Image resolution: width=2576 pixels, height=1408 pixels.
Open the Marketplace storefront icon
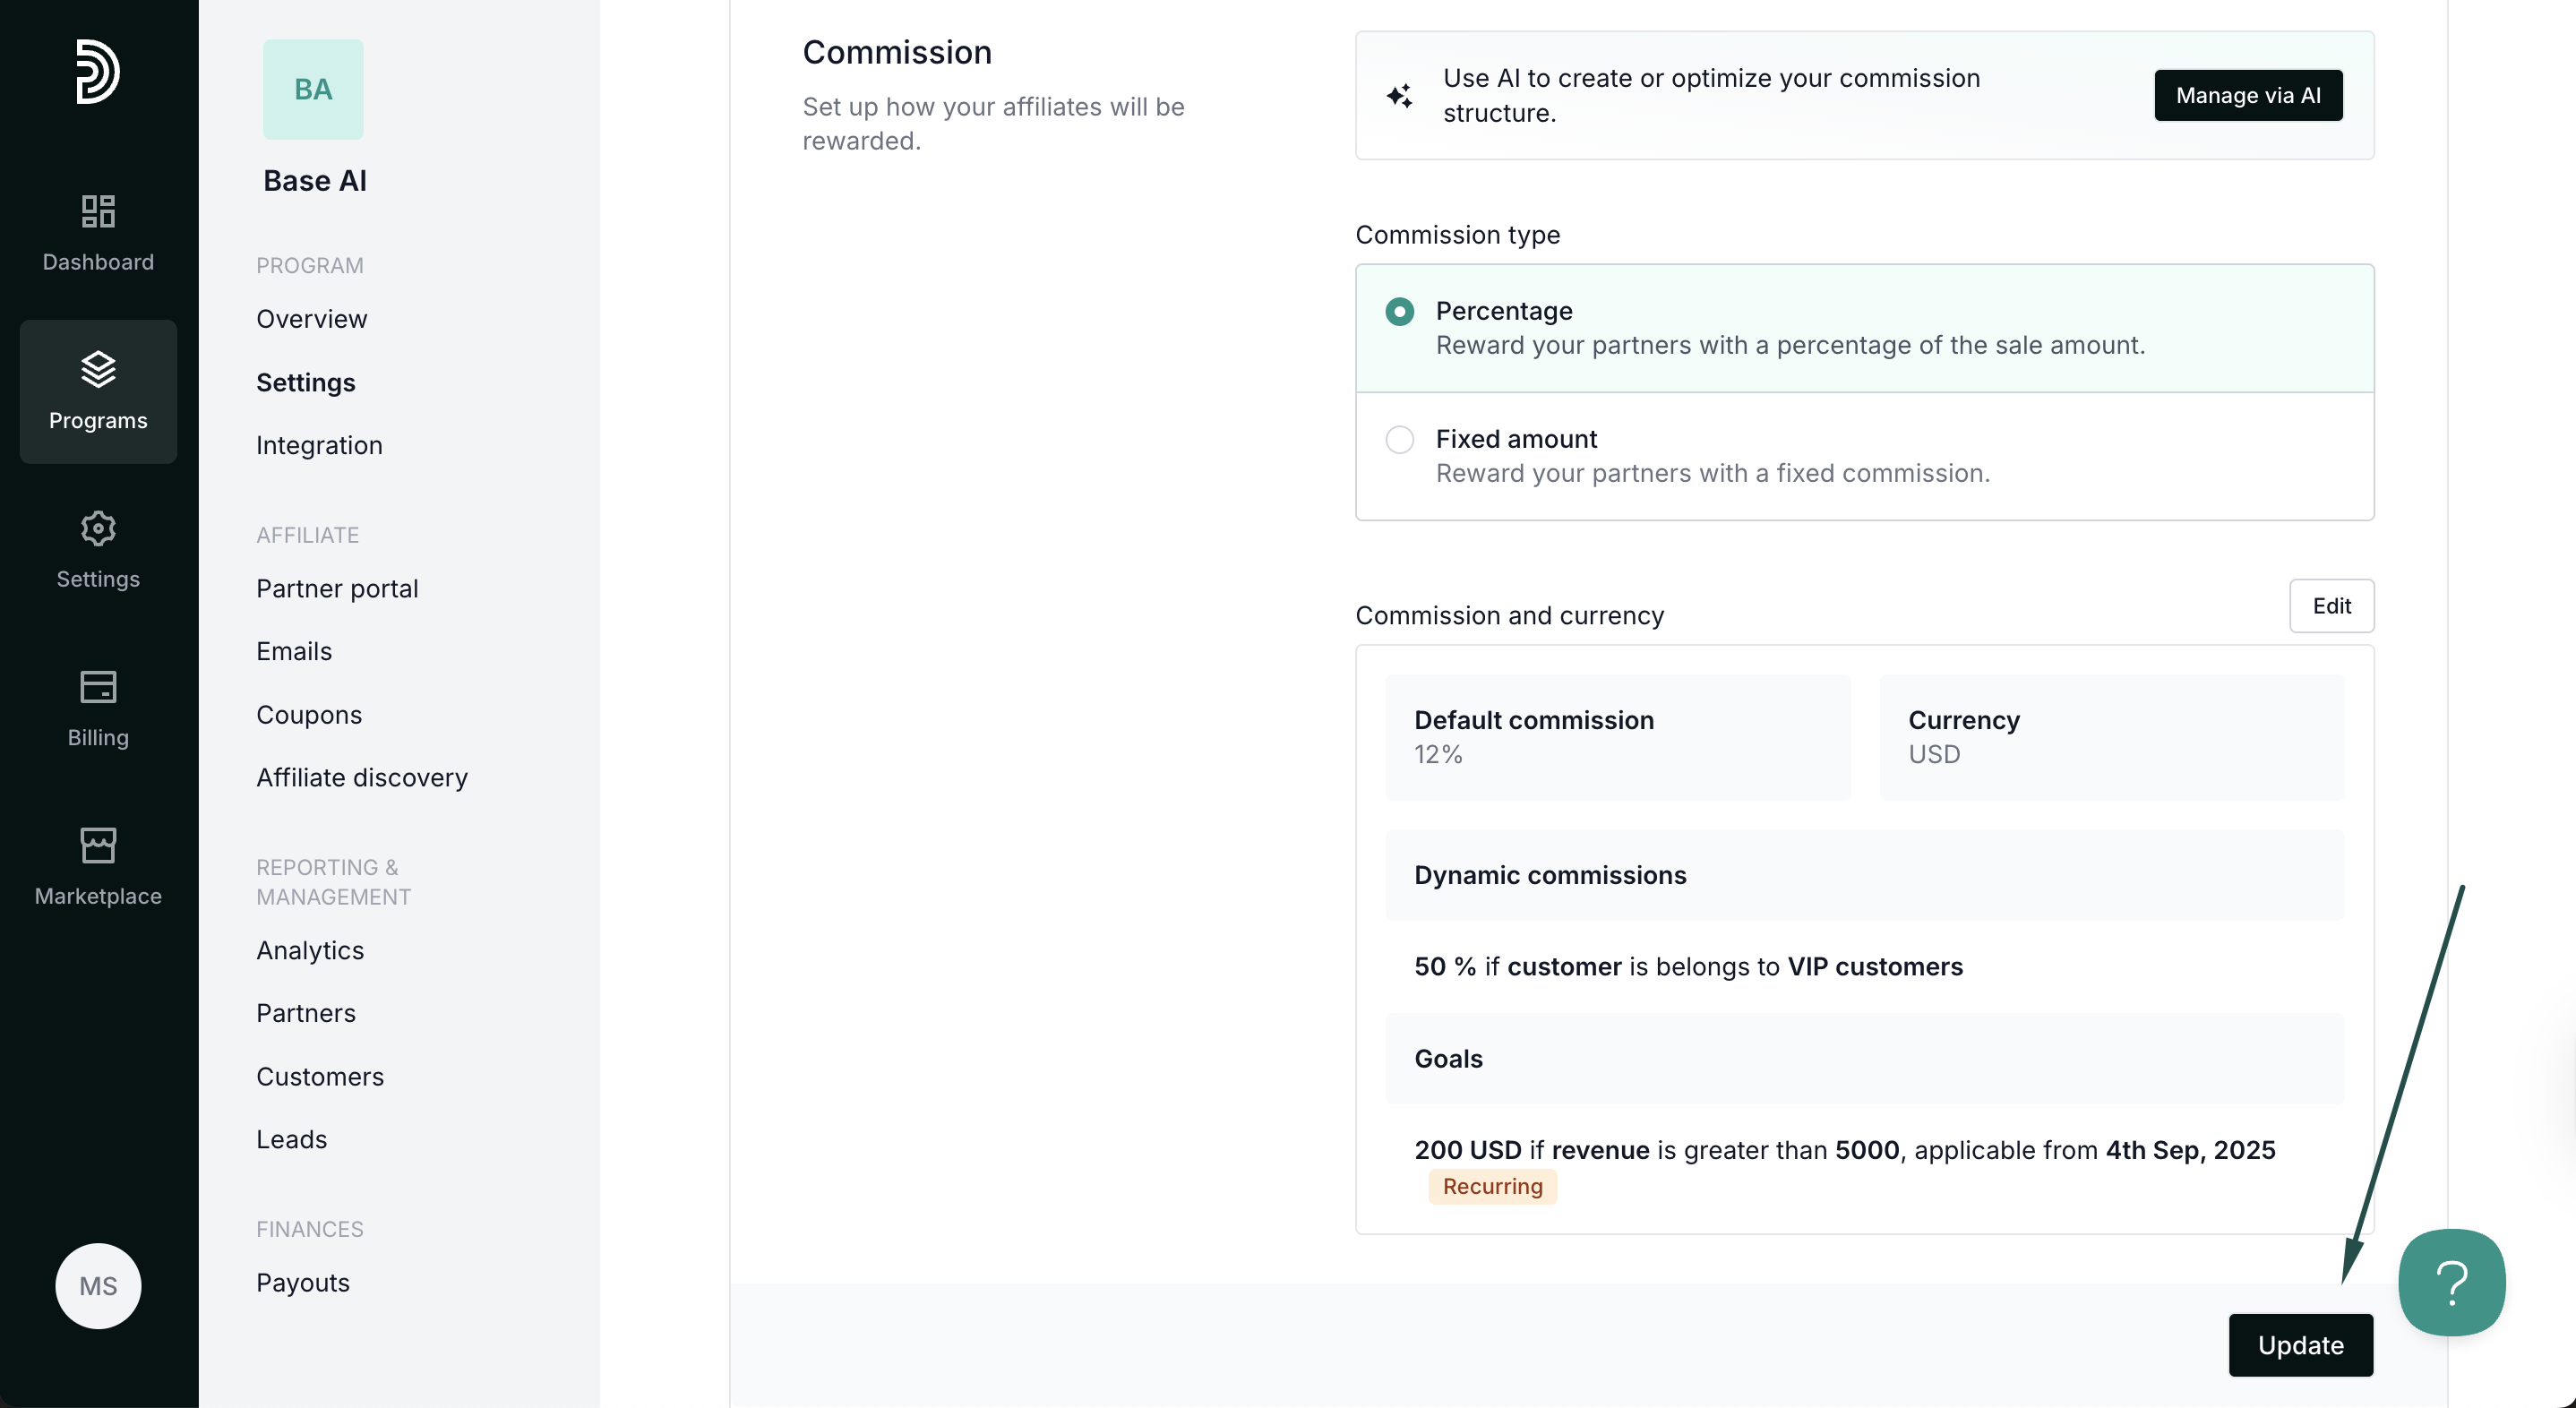98,845
